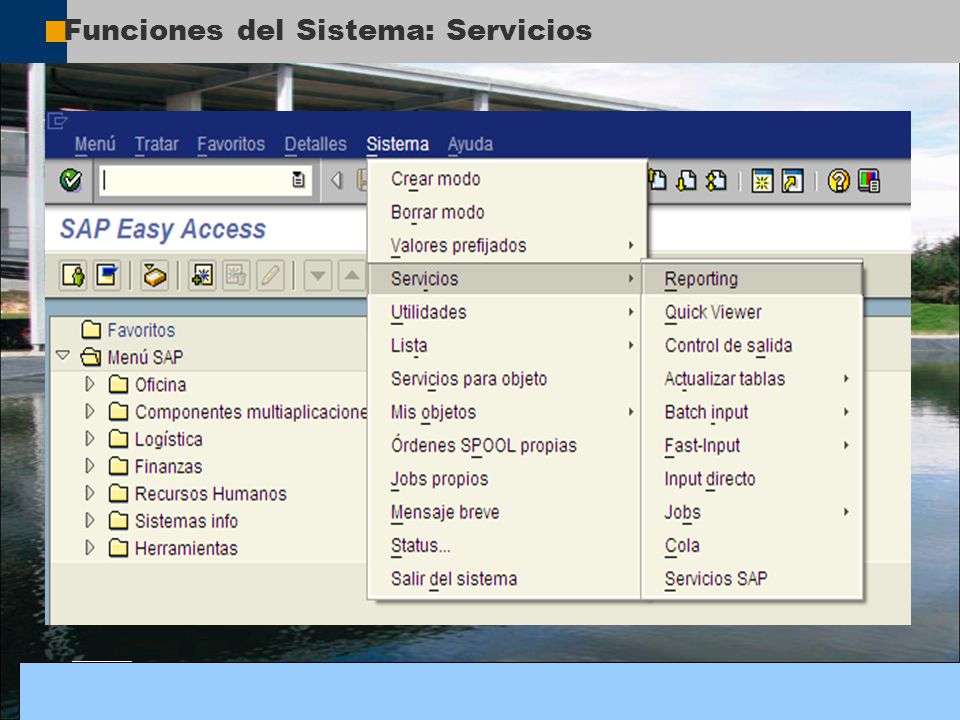Expand the Actualizar tablas submenu
Image resolution: width=960 pixels, height=720 pixels.
(x=752, y=379)
